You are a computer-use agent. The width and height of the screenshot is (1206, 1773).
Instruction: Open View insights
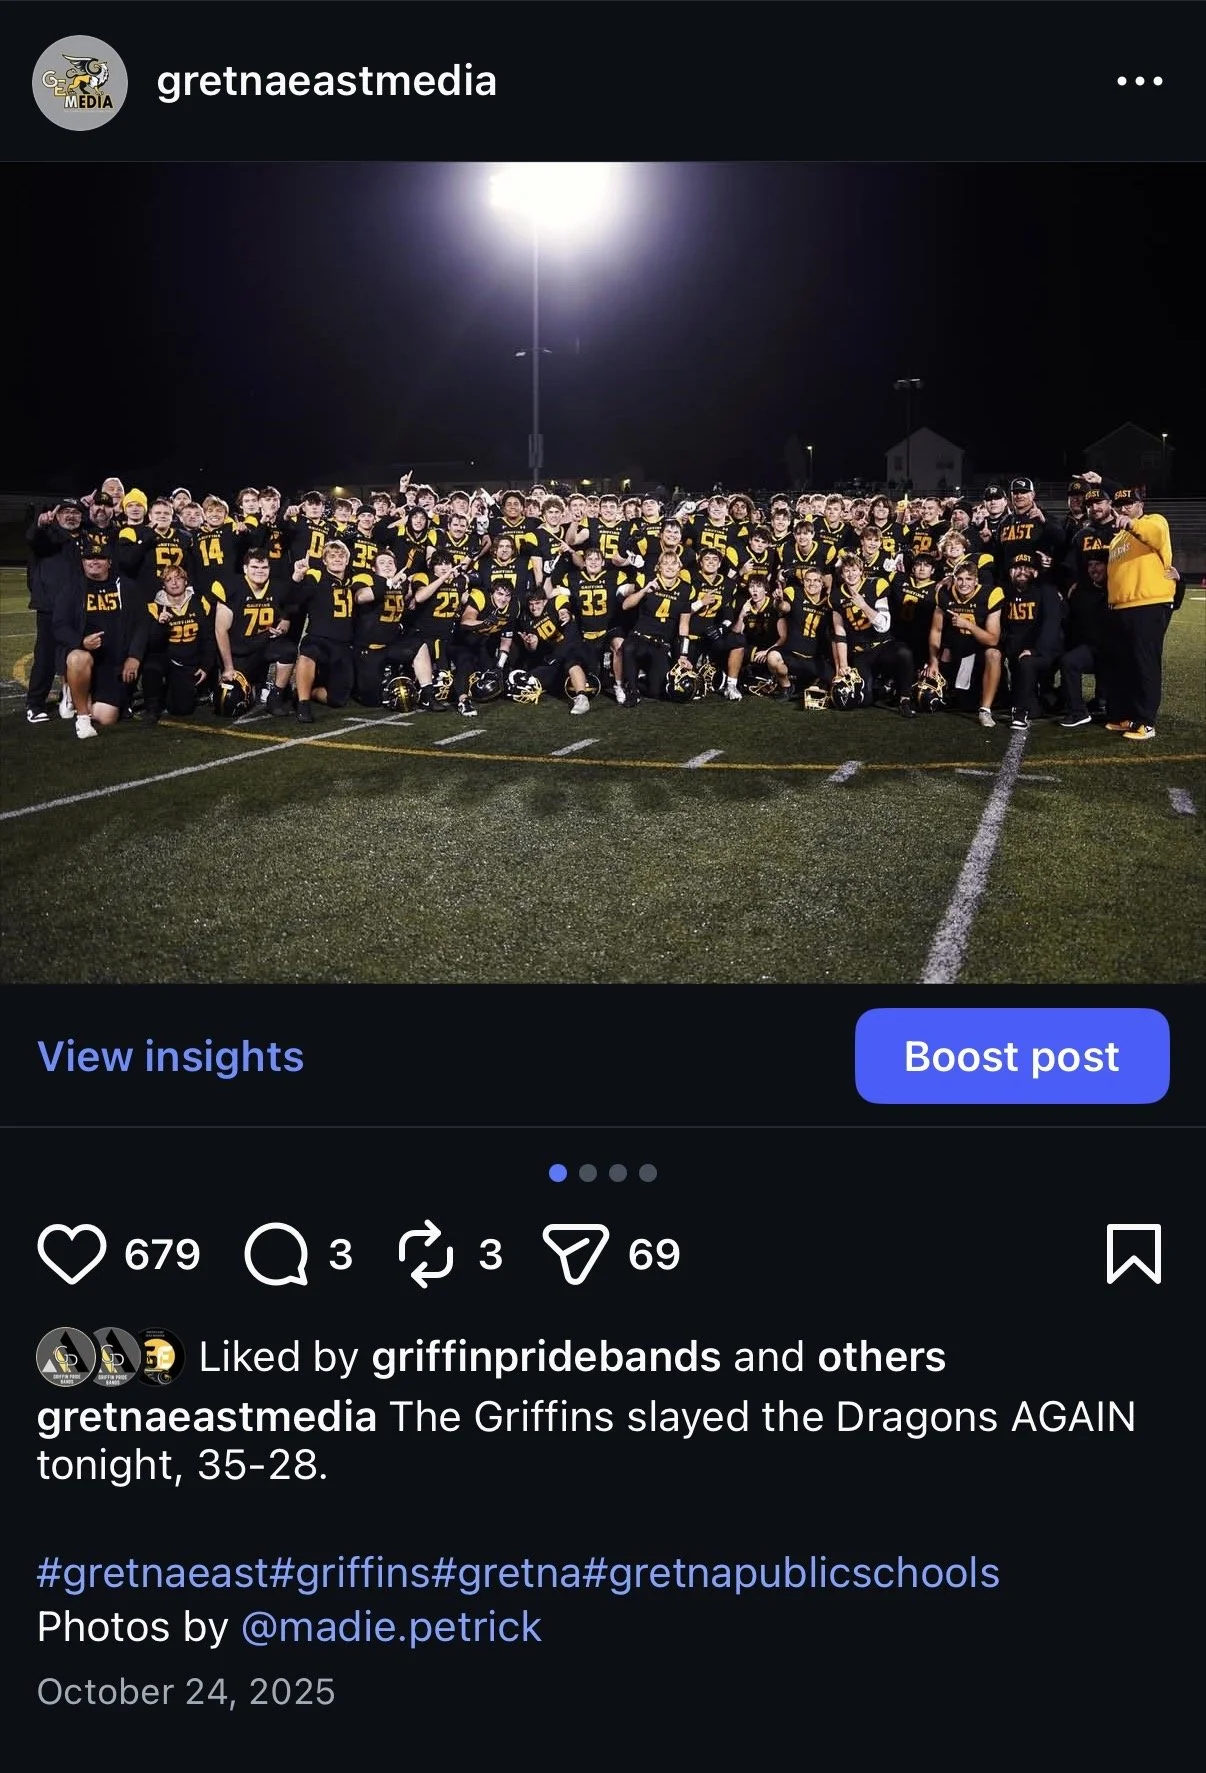(170, 1057)
